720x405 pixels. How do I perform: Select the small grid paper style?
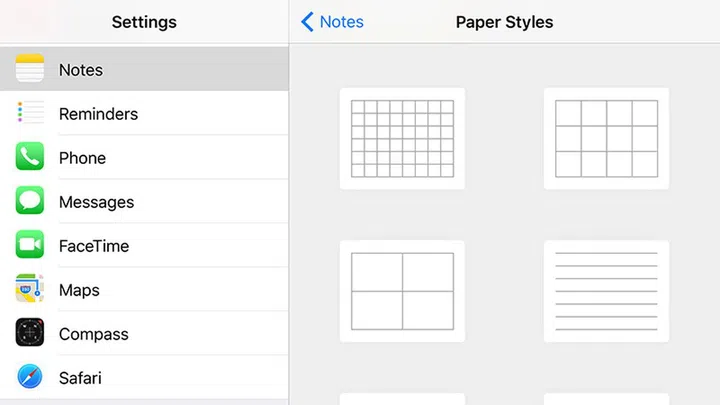(402, 138)
